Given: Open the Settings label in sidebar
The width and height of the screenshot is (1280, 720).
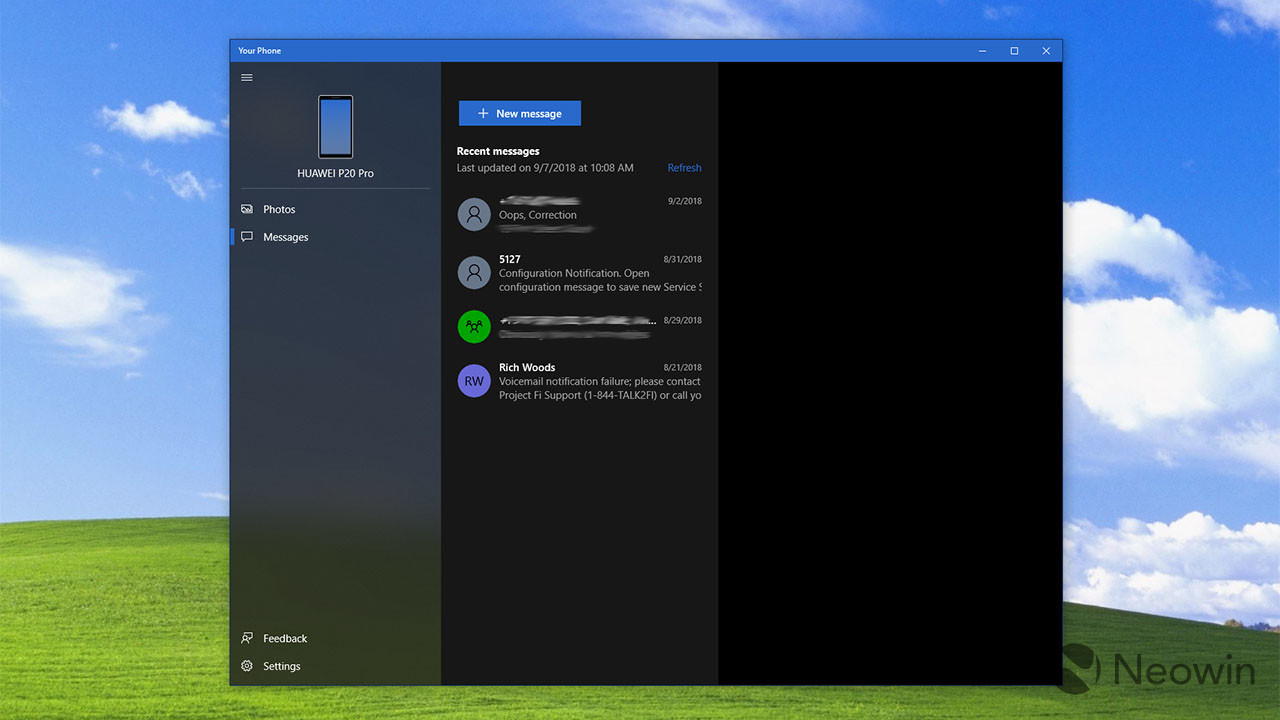Looking at the screenshot, I should (282, 666).
